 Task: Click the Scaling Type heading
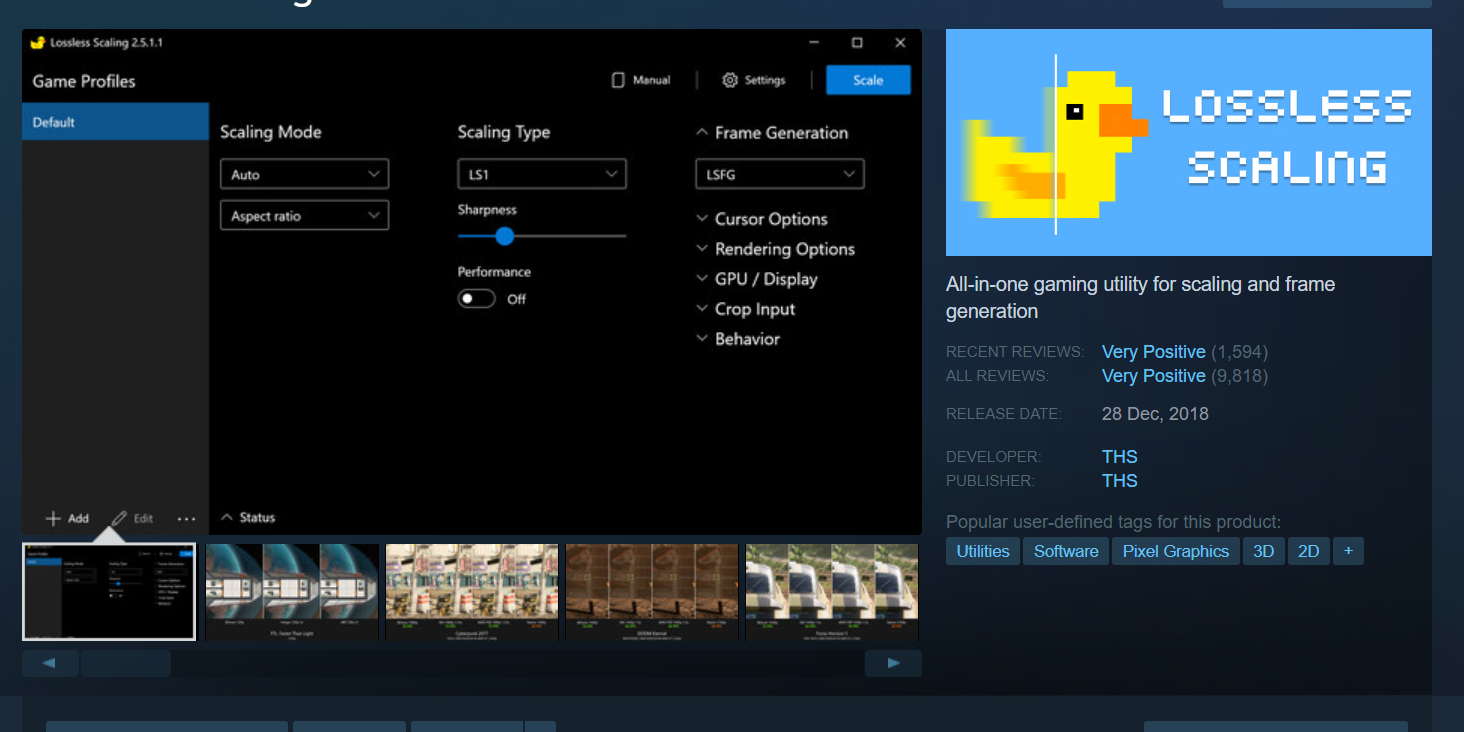[504, 132]
